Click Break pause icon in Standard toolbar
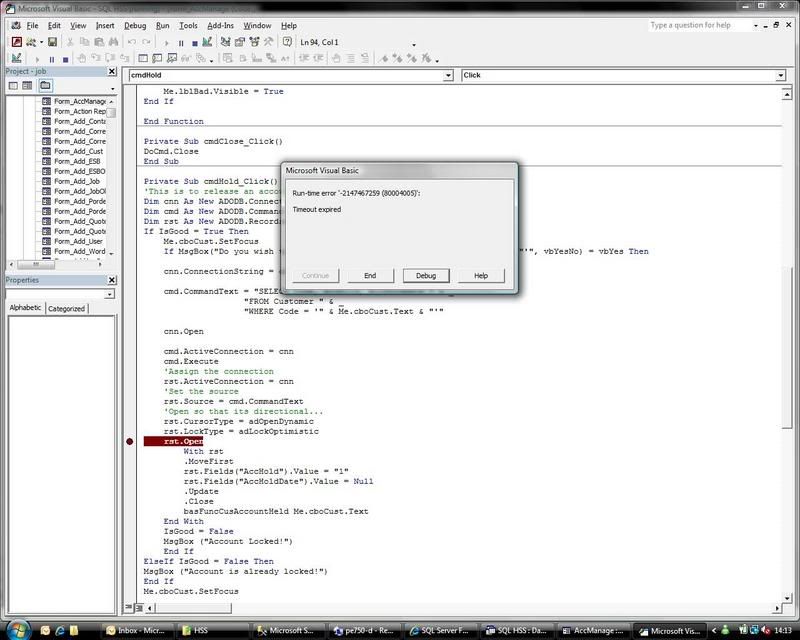 pos(181,43)
